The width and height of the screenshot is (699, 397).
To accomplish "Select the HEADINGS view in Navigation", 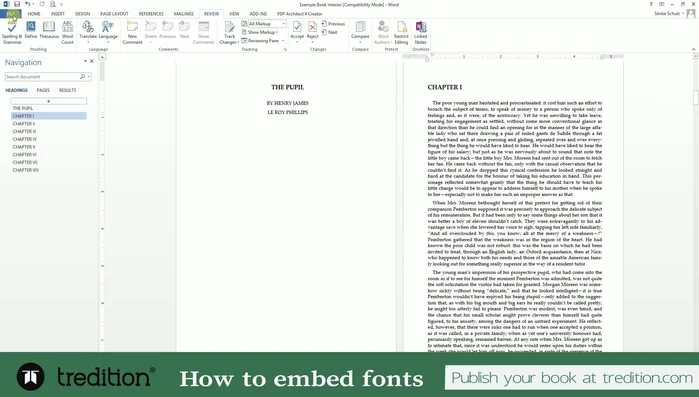I will pos(16,90).
